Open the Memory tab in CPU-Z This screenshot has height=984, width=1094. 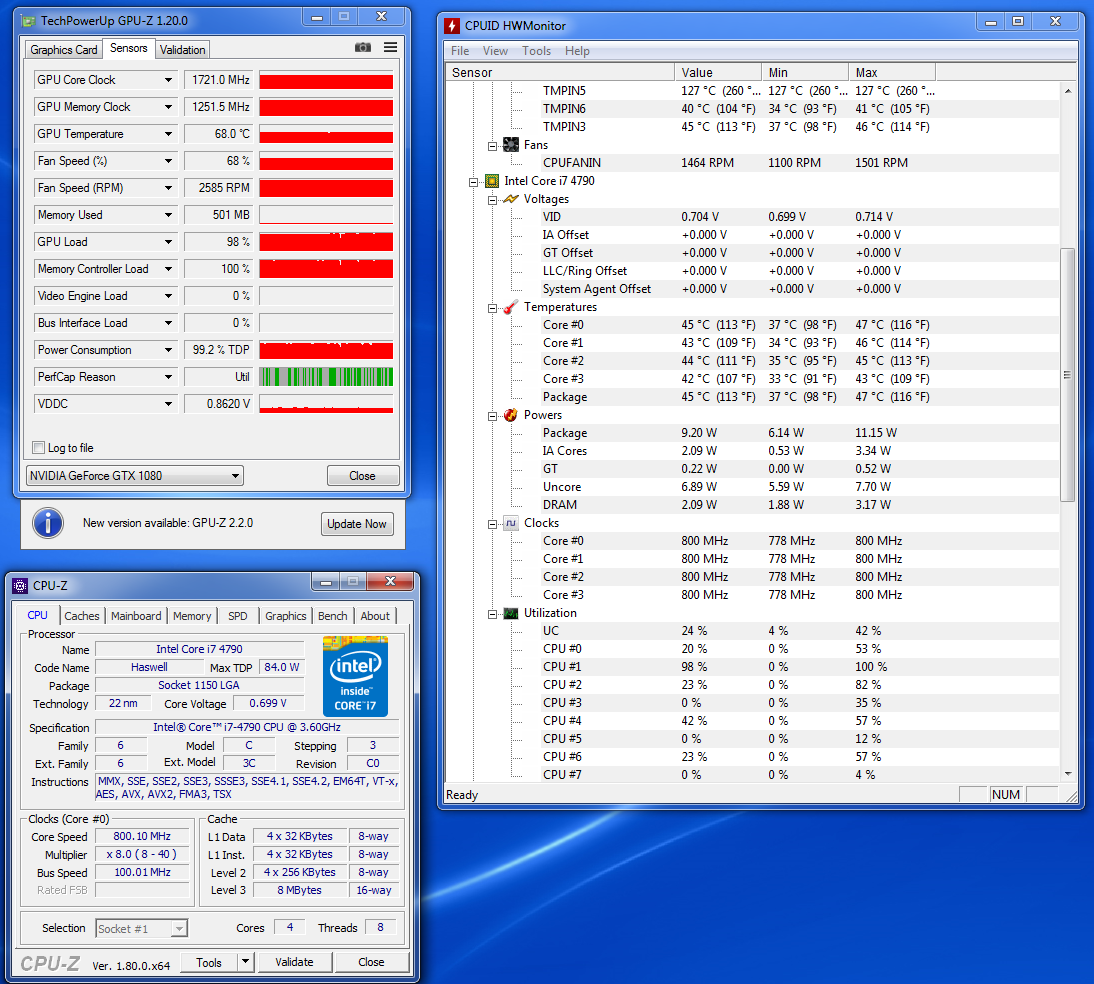pos(192,616)
